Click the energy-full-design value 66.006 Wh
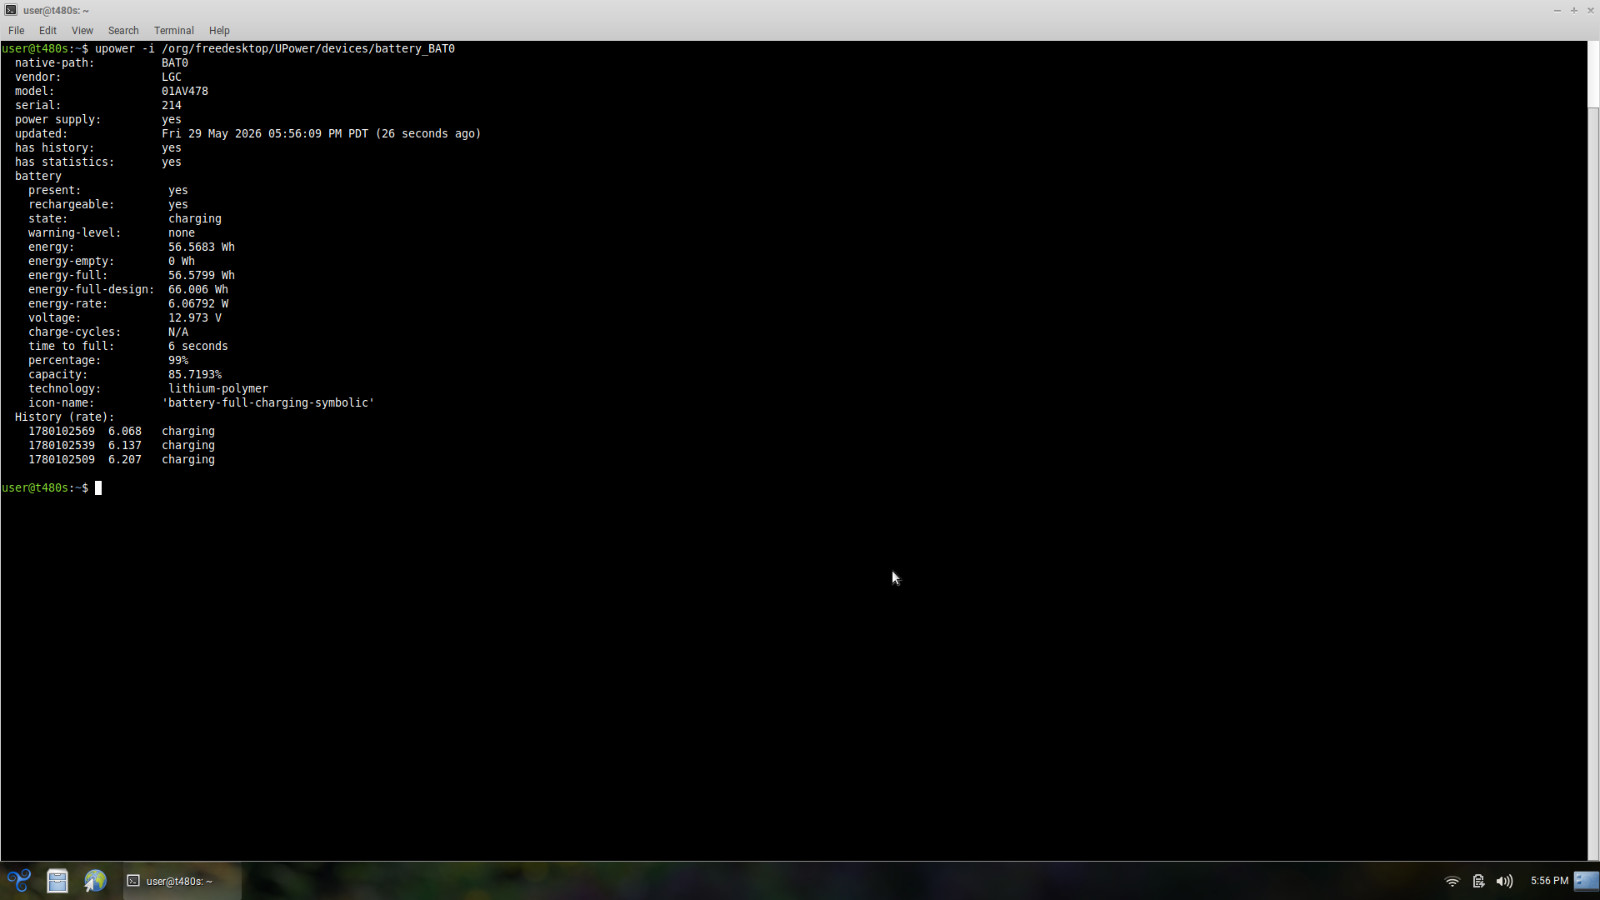Screen dimensions: 1600x900 click(198, 290)
